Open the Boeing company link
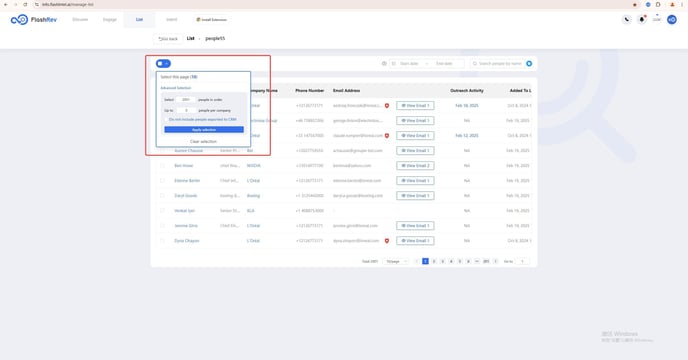The image size is (688, 360). [x=253, y=195]
